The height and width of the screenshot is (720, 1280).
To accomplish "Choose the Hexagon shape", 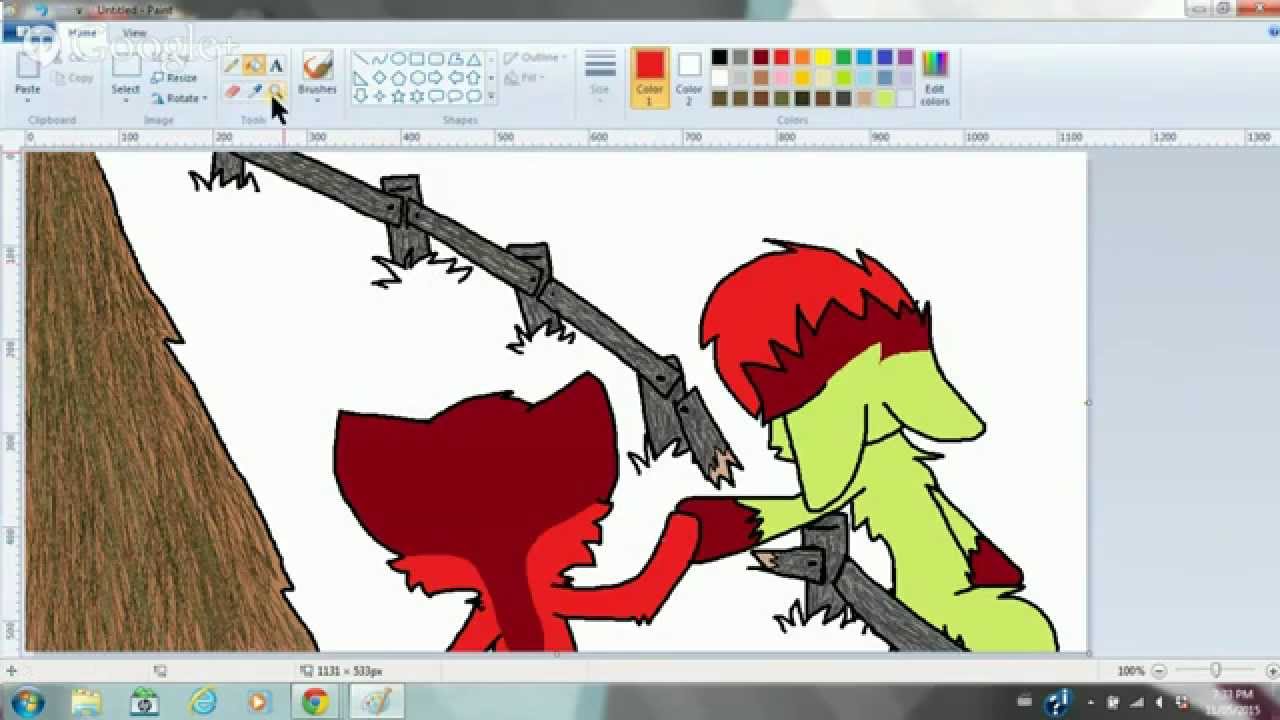I will [x=417, y=78].
